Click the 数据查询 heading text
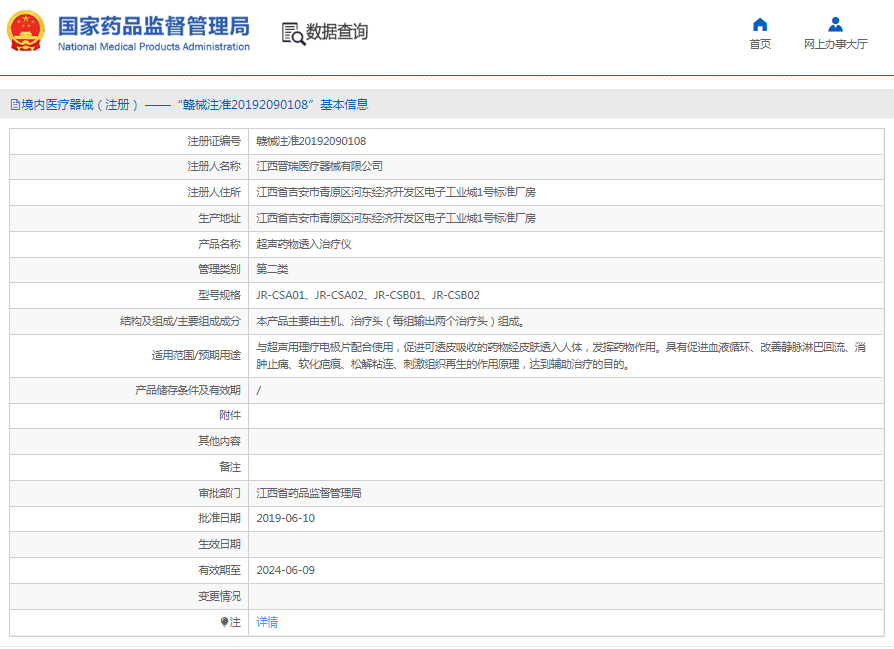This screenshot has height=649, width=894. point(336,32)
